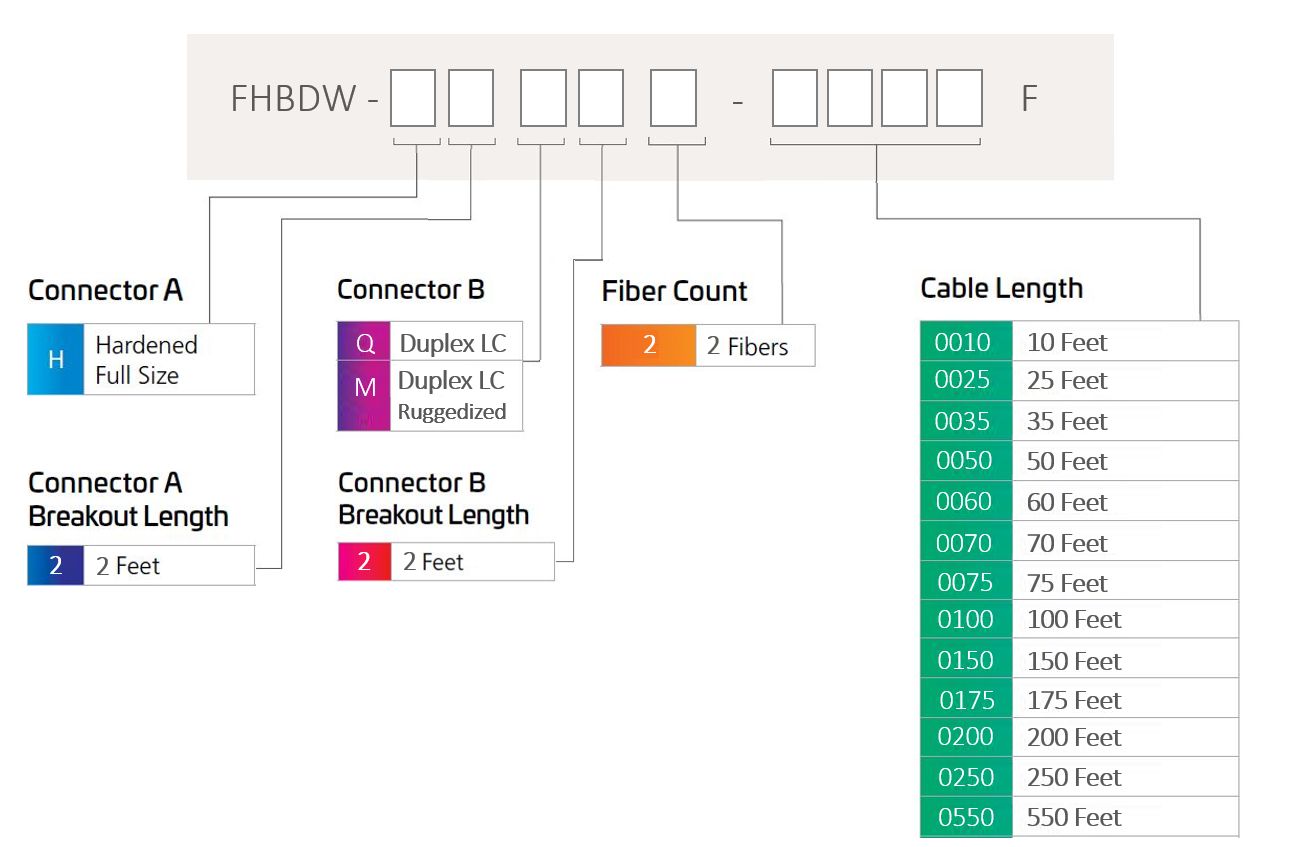The width and height of the screenshot is (1309, 847).
Task: Click the "2 Fibers" option label
Action: [748, 347]
